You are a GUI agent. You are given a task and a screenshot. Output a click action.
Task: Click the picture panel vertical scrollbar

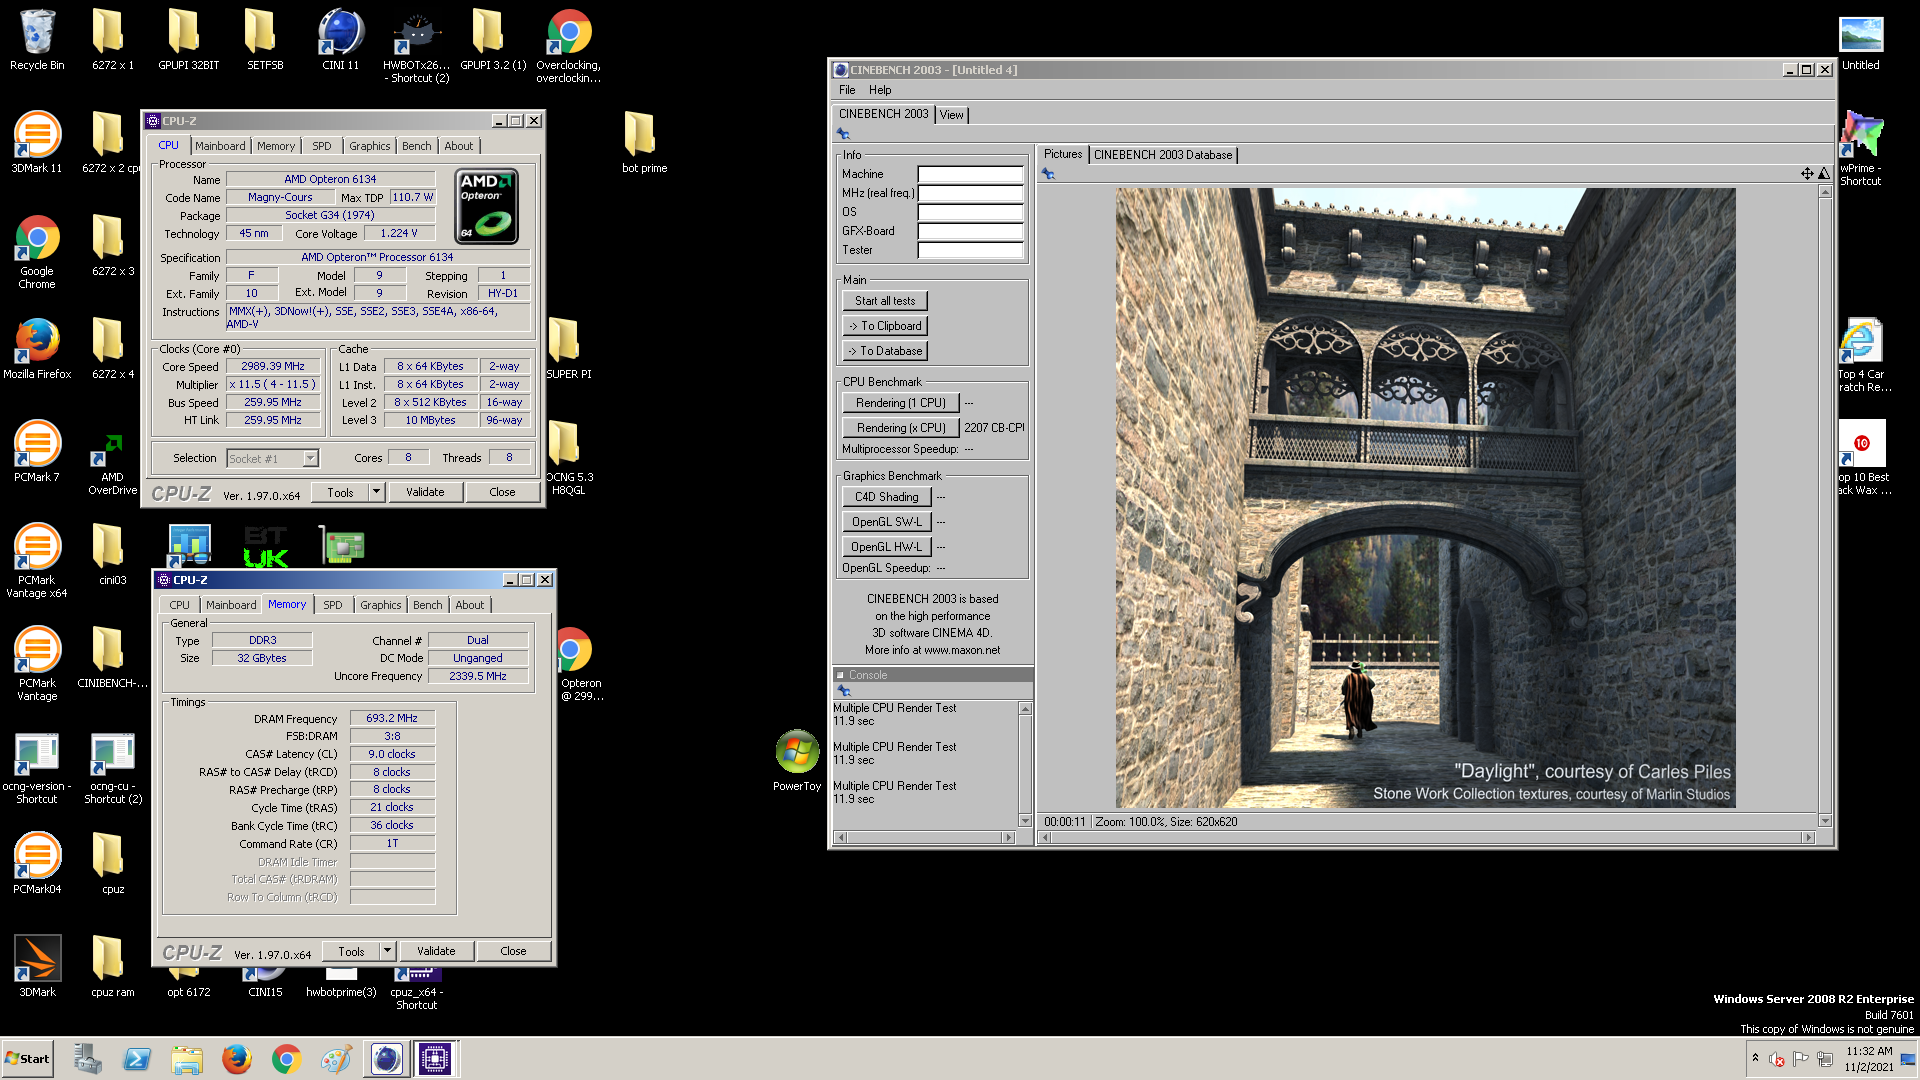pyautogui.click(x=1825, y=506)
